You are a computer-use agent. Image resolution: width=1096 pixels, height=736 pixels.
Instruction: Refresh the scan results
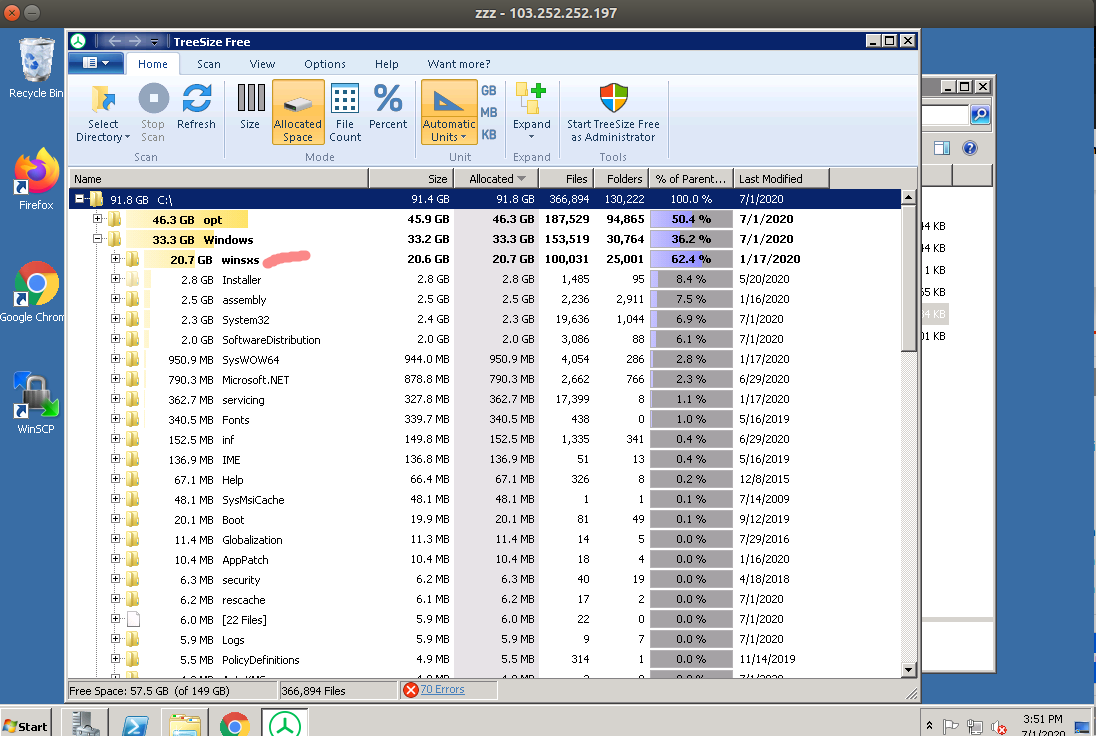[x=196, y=106]
